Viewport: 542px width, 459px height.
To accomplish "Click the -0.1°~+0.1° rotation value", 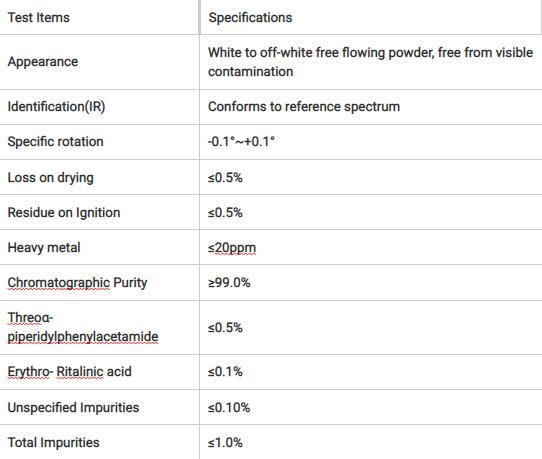I will tap(241, 142).
